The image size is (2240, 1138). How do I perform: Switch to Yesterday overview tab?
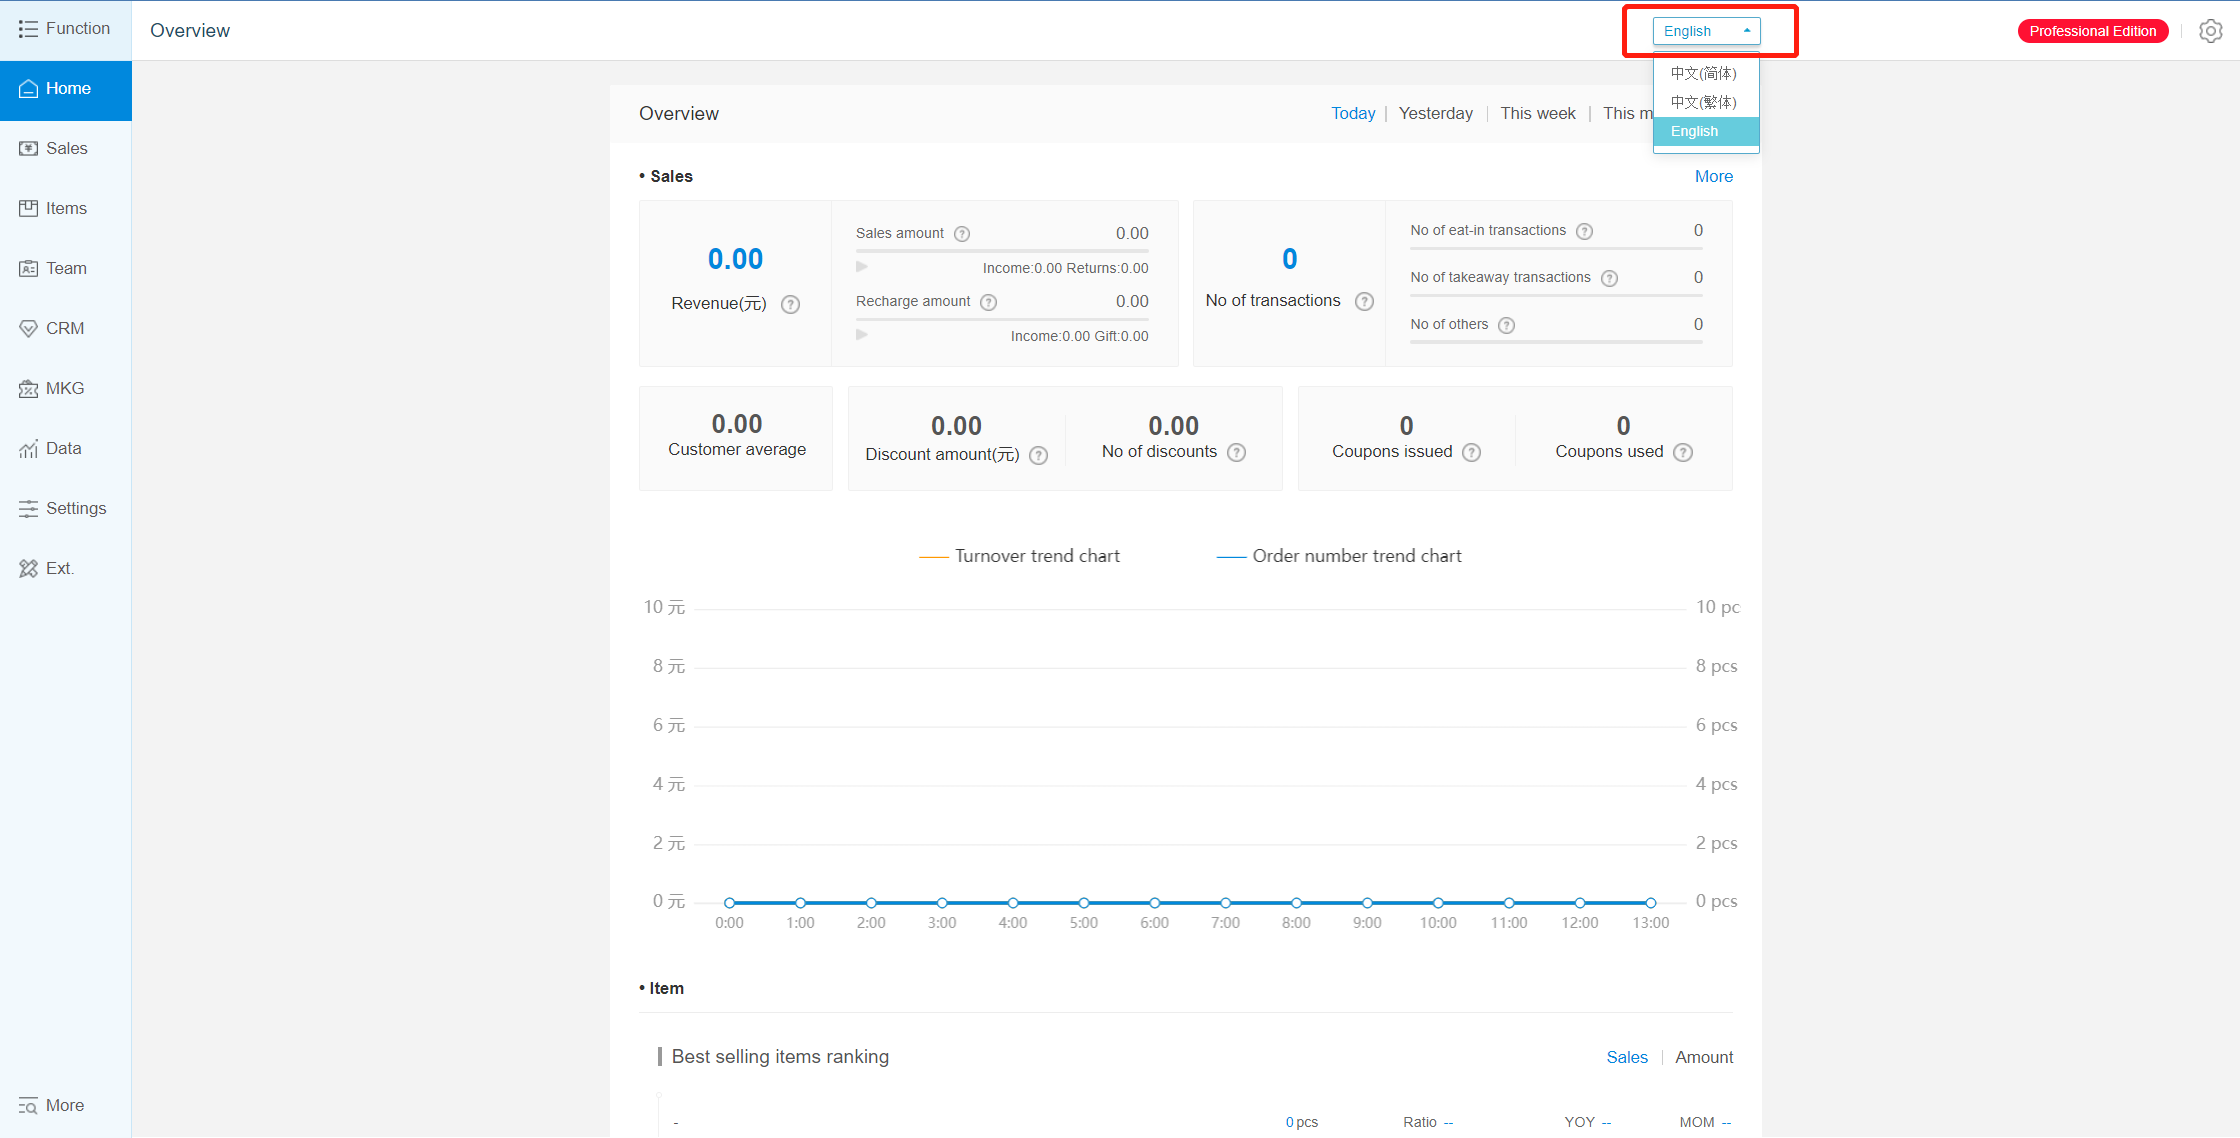(x=1435, y=113)
